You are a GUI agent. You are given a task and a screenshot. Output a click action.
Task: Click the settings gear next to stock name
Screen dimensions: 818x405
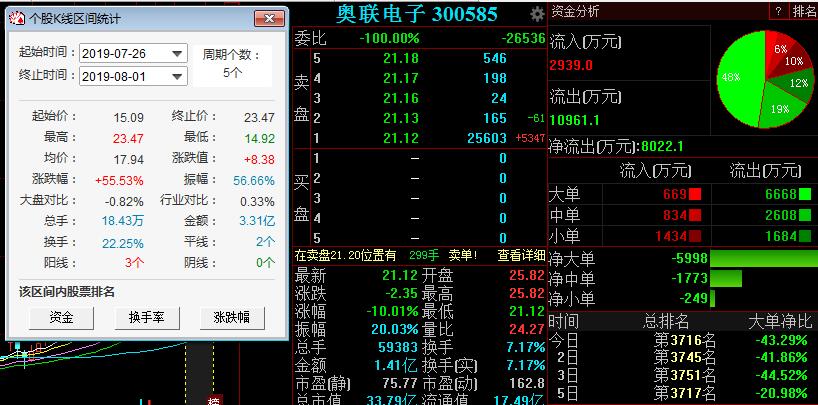click(538, 13)
